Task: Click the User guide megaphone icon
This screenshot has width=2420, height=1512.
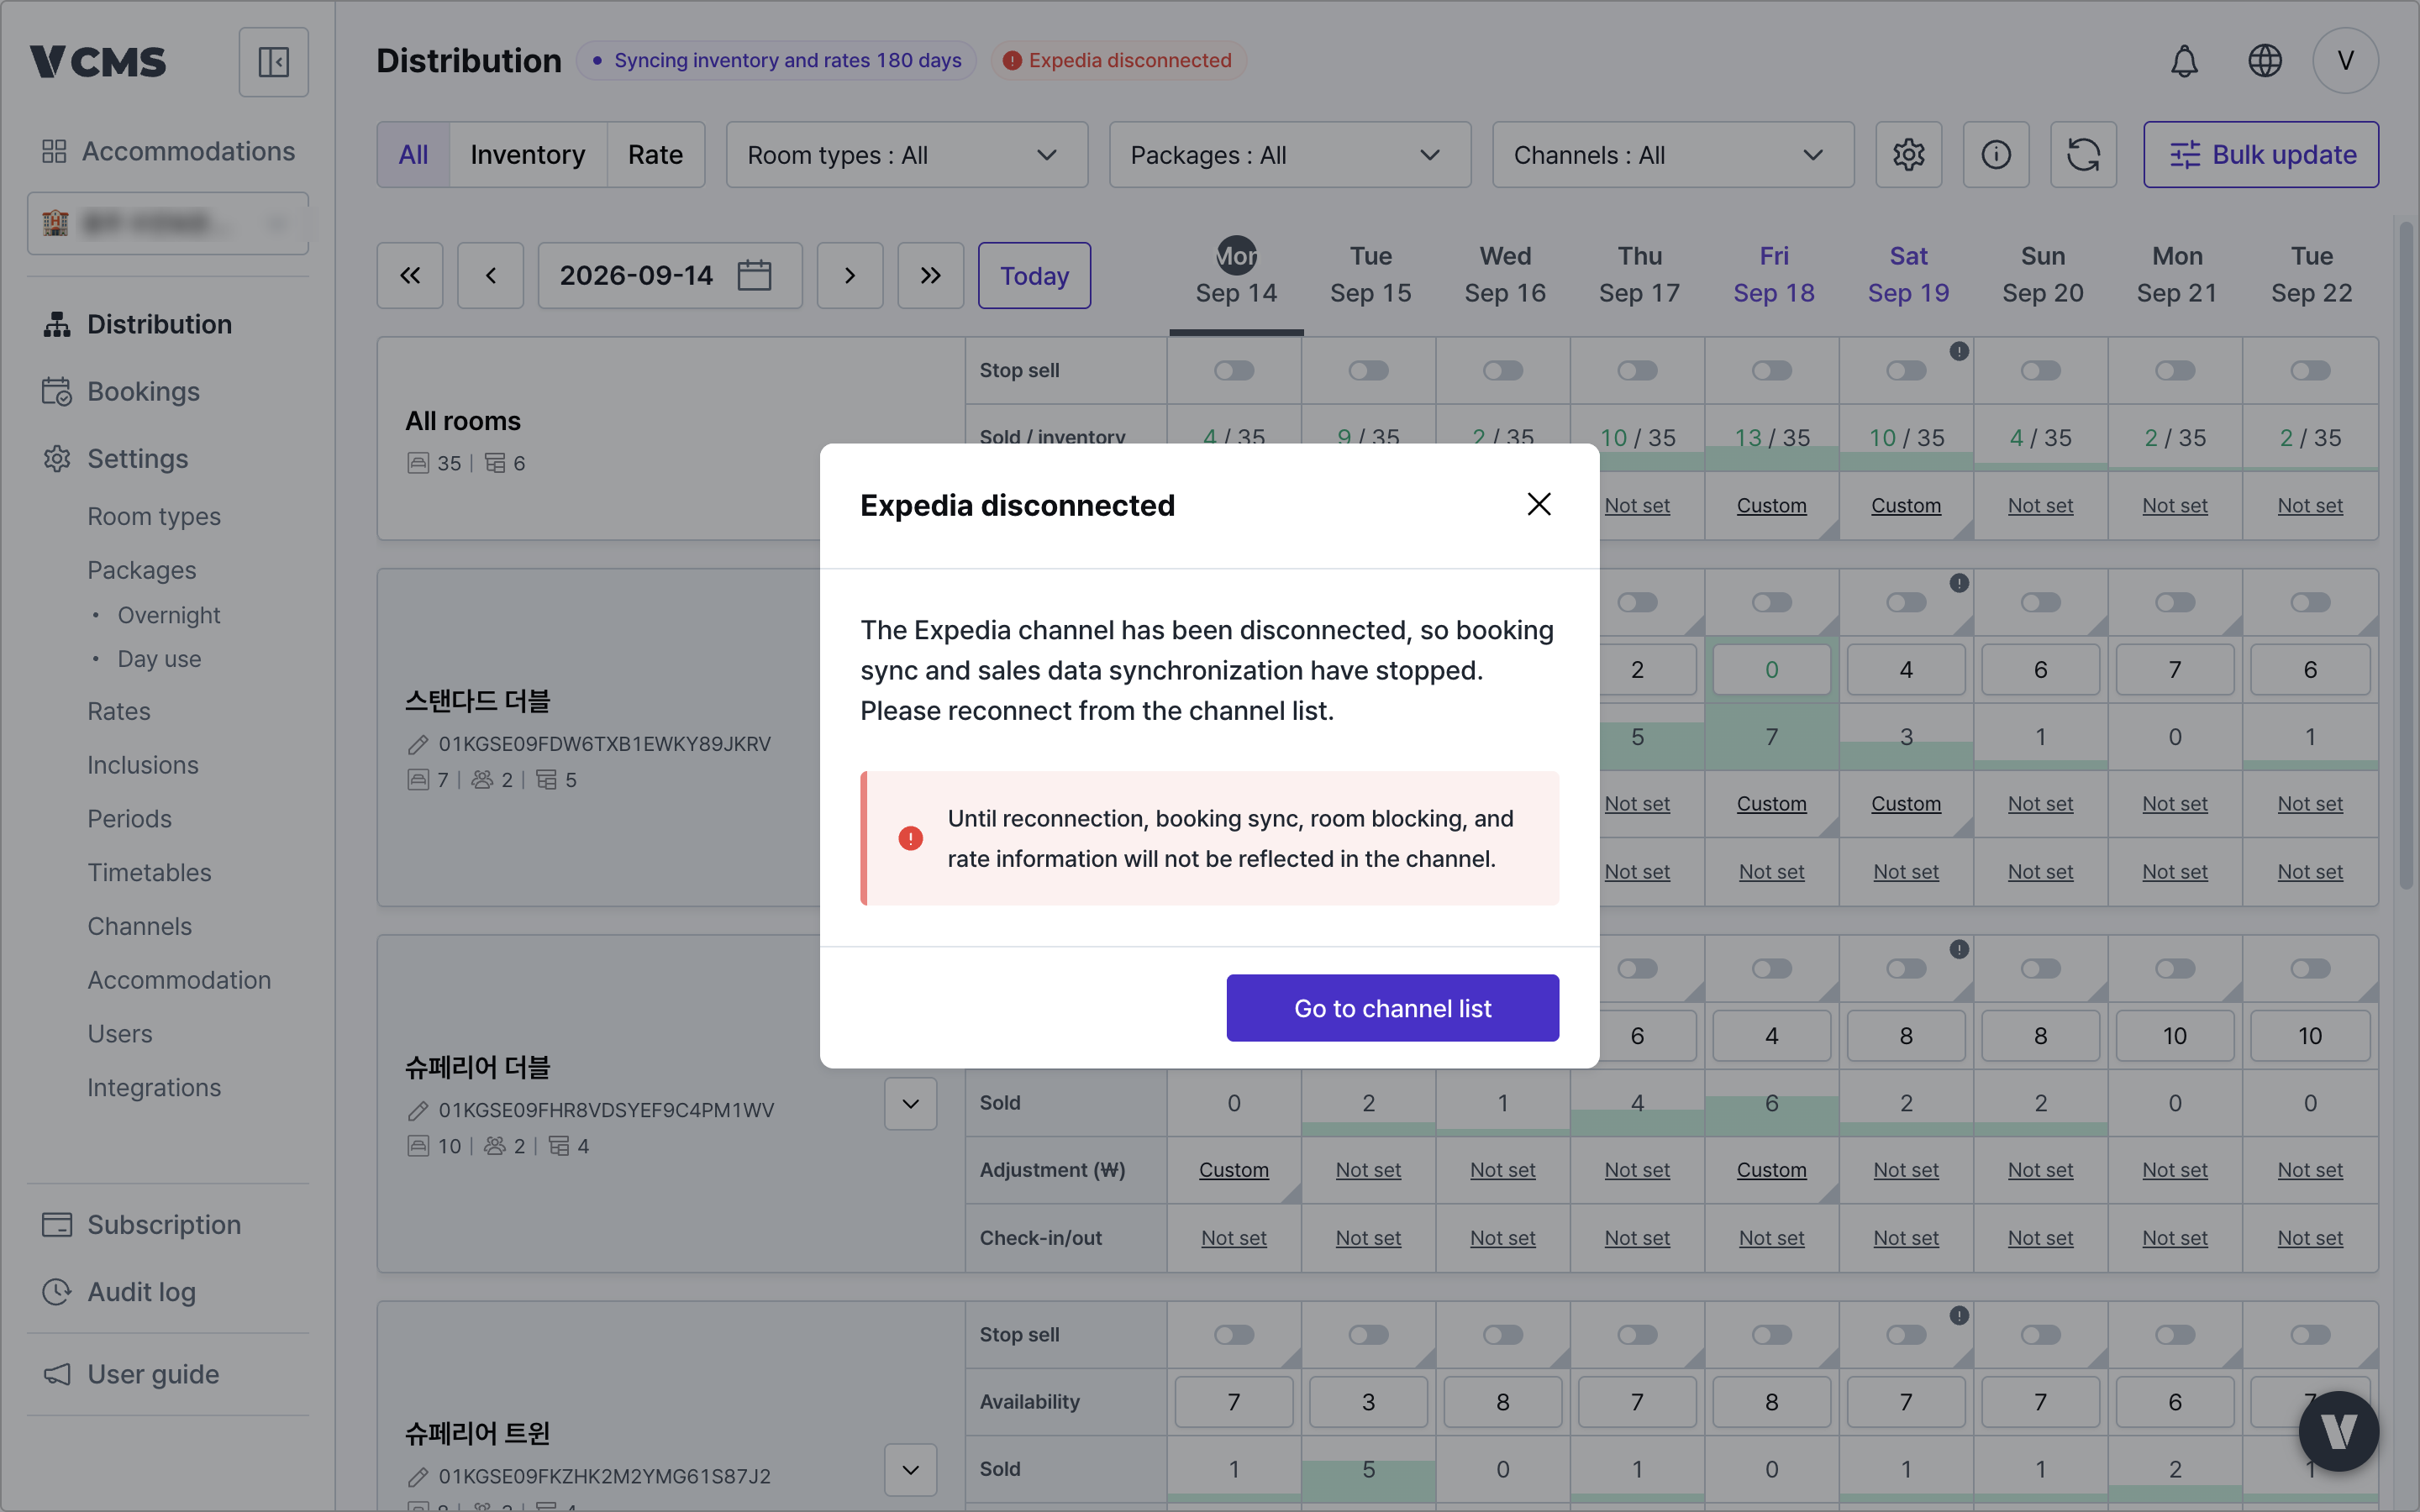Action: [x=57, y=1374]
